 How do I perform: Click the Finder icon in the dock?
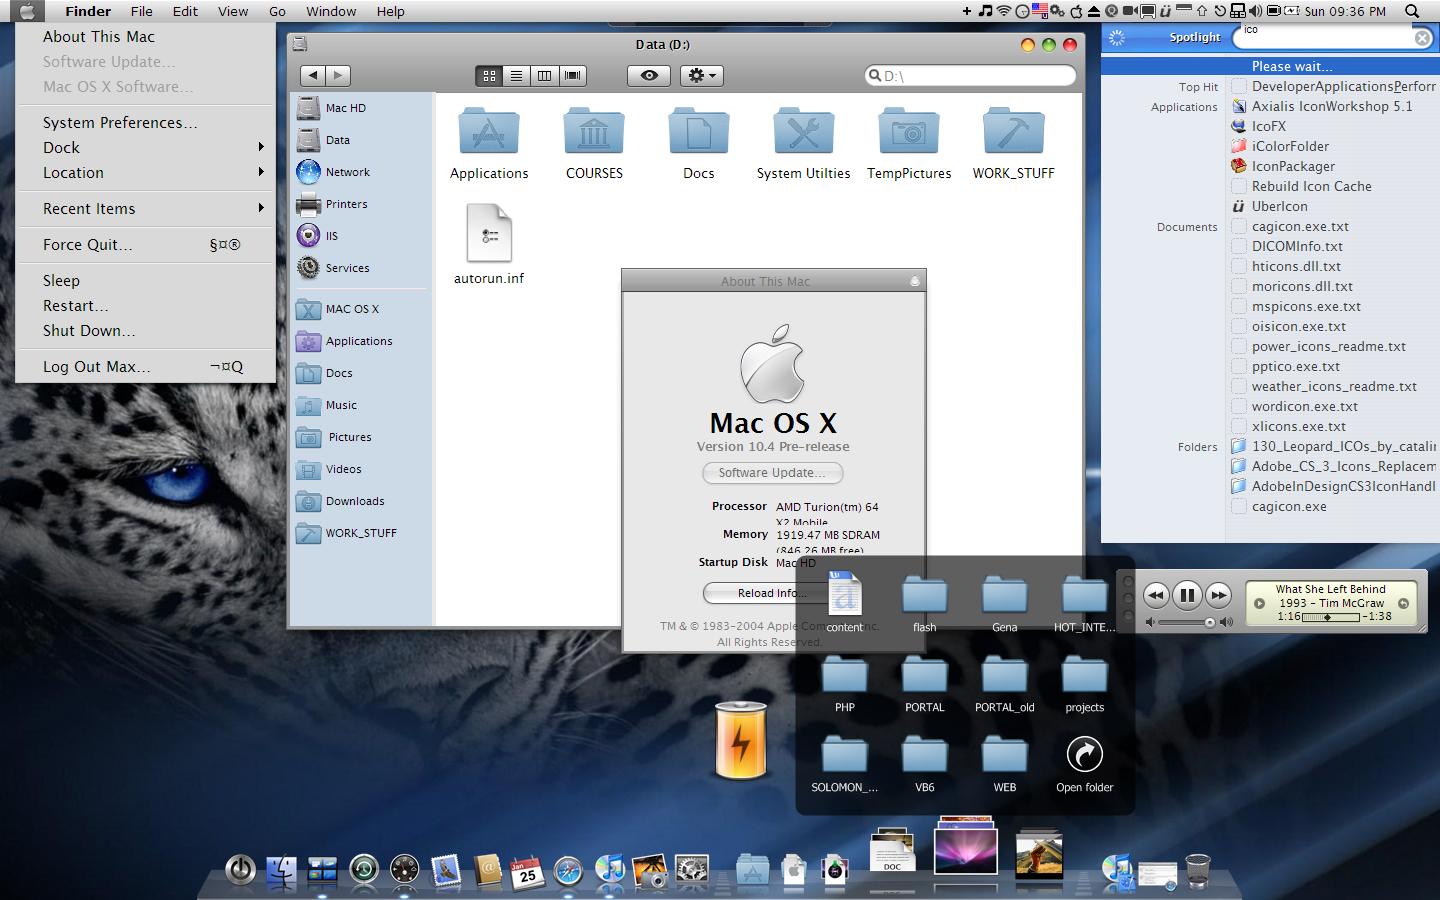point(282,871)
